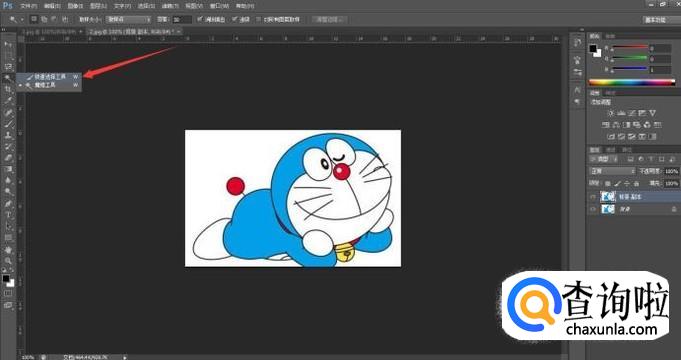Image resolution: width=681 pixels, height=360 pixels.
Task: Choose Quick Selection Tool from flyout
Action: pyautogui.click(x=49, y=76)
